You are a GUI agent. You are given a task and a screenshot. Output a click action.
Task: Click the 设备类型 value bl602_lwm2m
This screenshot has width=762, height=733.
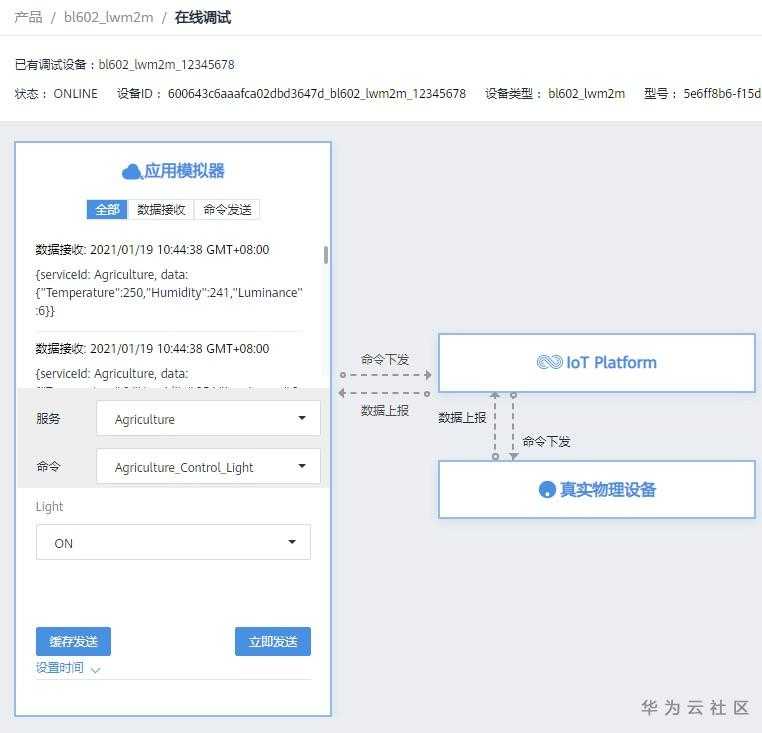pyautogui.click(x=587, y=93)
